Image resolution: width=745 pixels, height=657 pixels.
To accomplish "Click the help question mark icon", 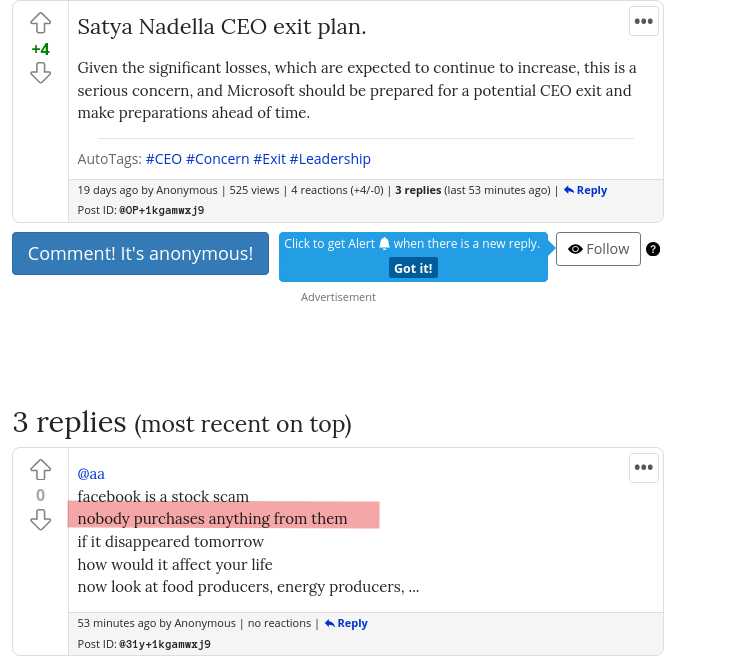I will 653,249.
